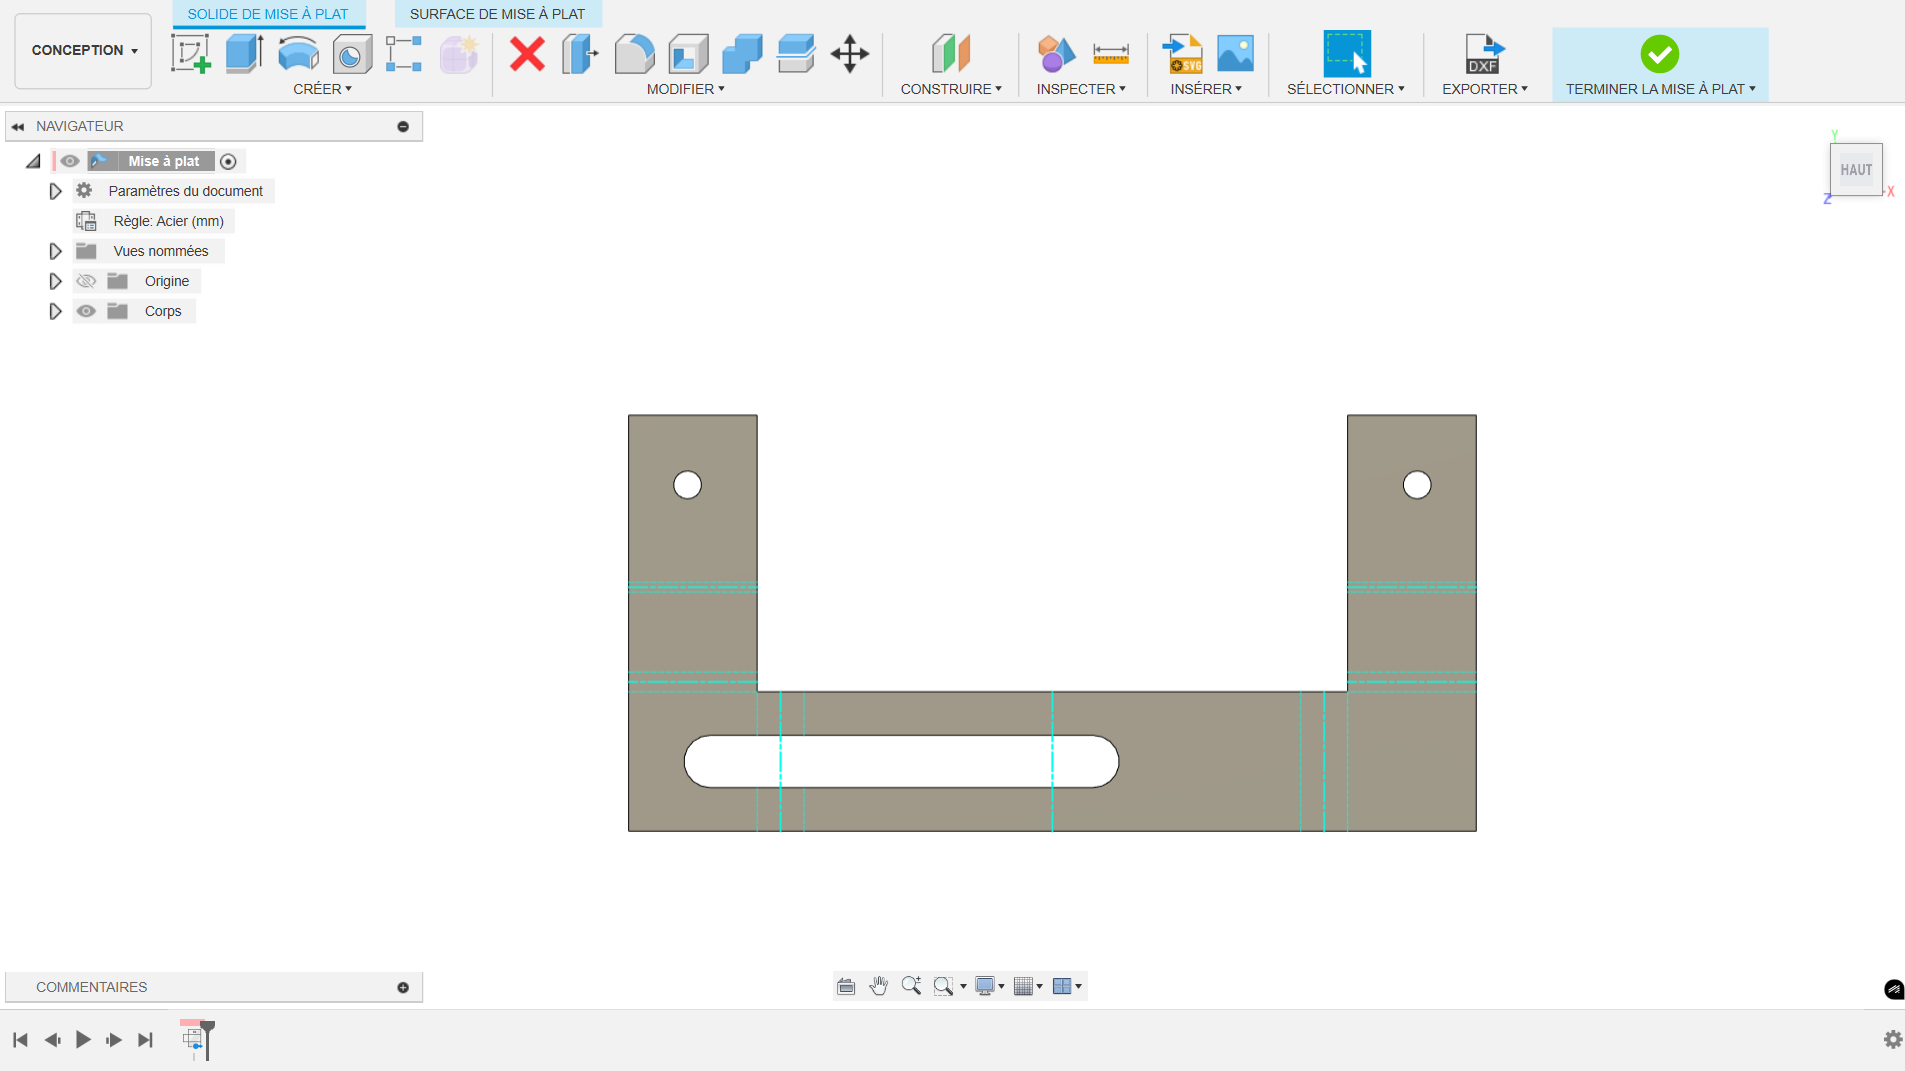Click the Export DXF icon
The height and width of the screenshot is (1071, 1905).
1483,54
